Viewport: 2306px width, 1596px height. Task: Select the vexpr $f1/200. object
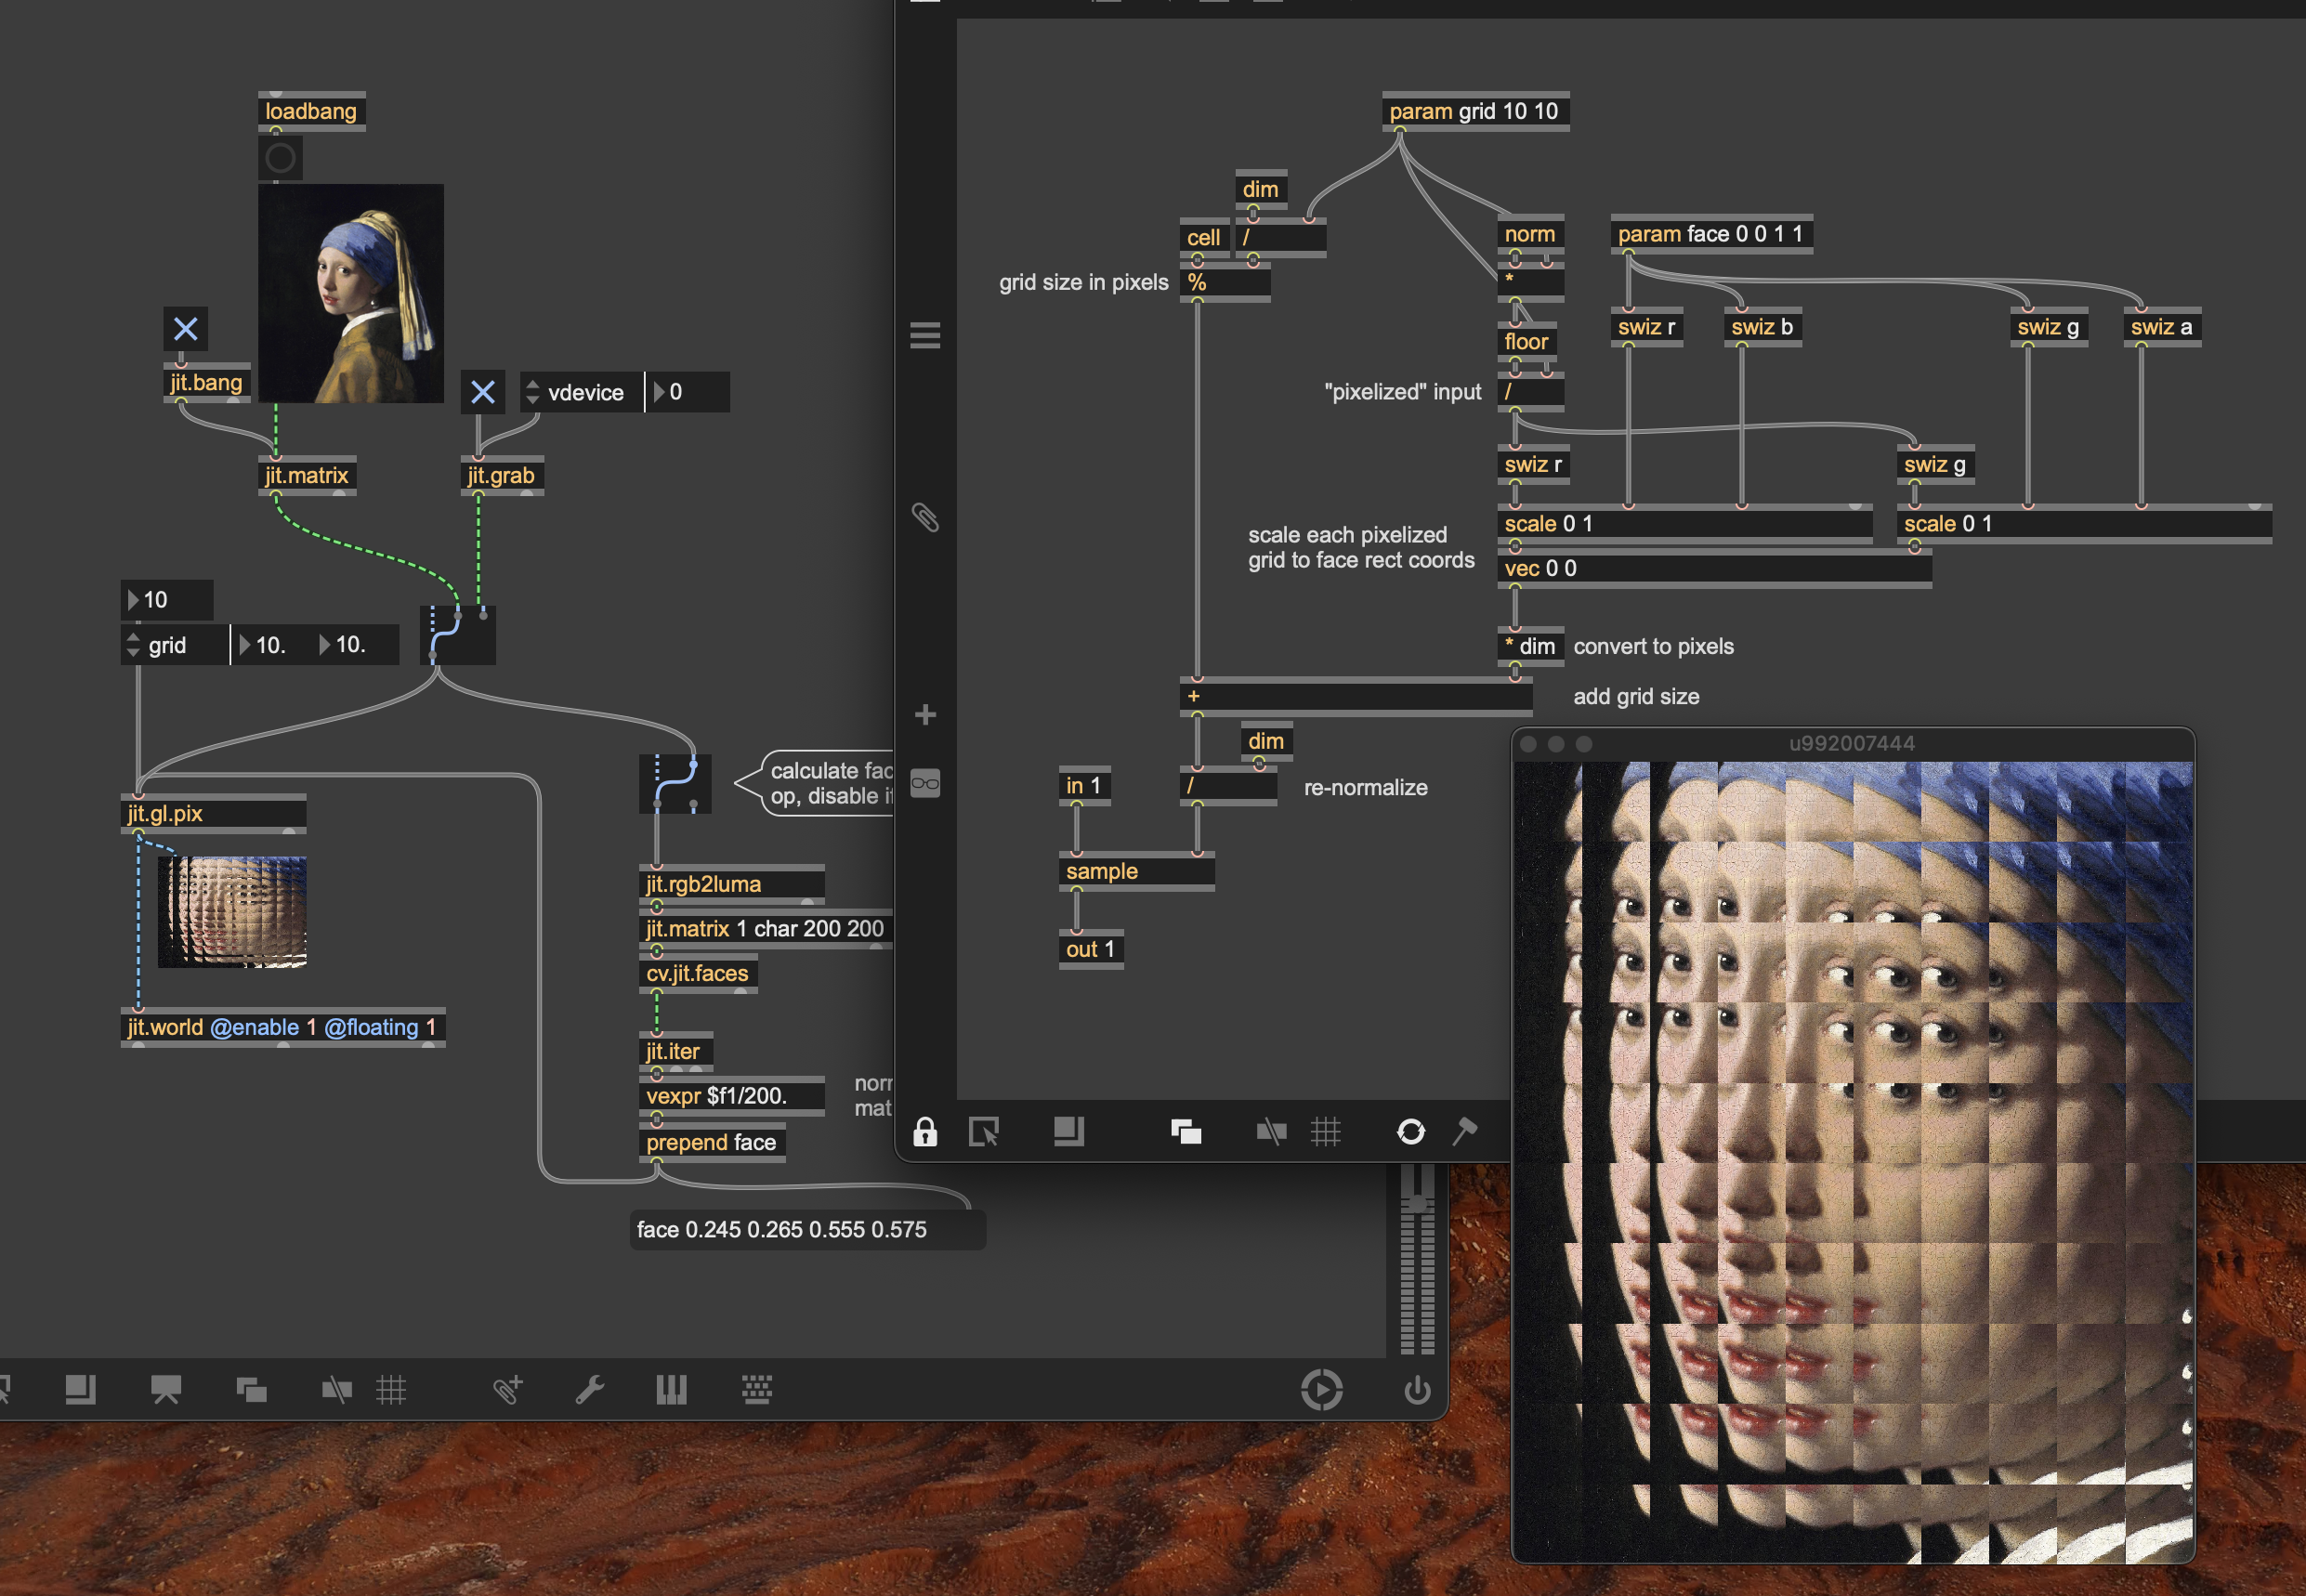(732, 1096)
